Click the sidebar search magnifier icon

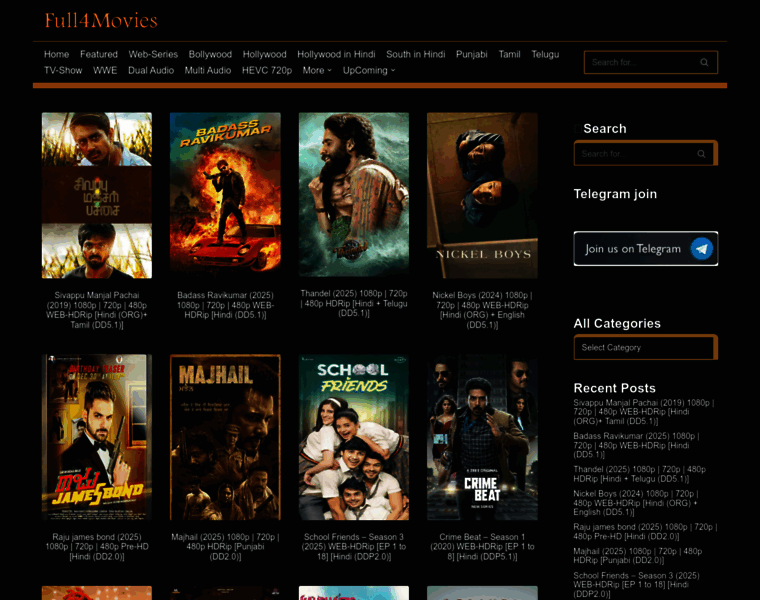click(x=701, y=154)
